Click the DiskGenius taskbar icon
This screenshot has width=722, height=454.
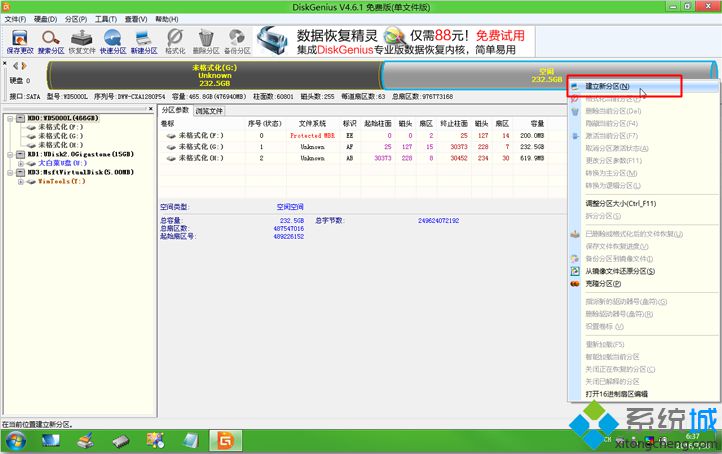pos(225,441)
